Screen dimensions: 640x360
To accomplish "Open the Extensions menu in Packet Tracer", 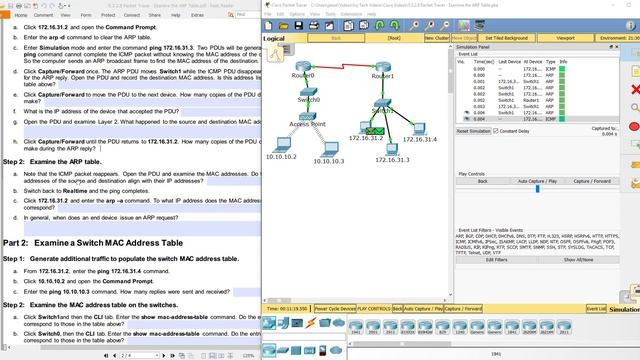I will [x=351, y=14].
